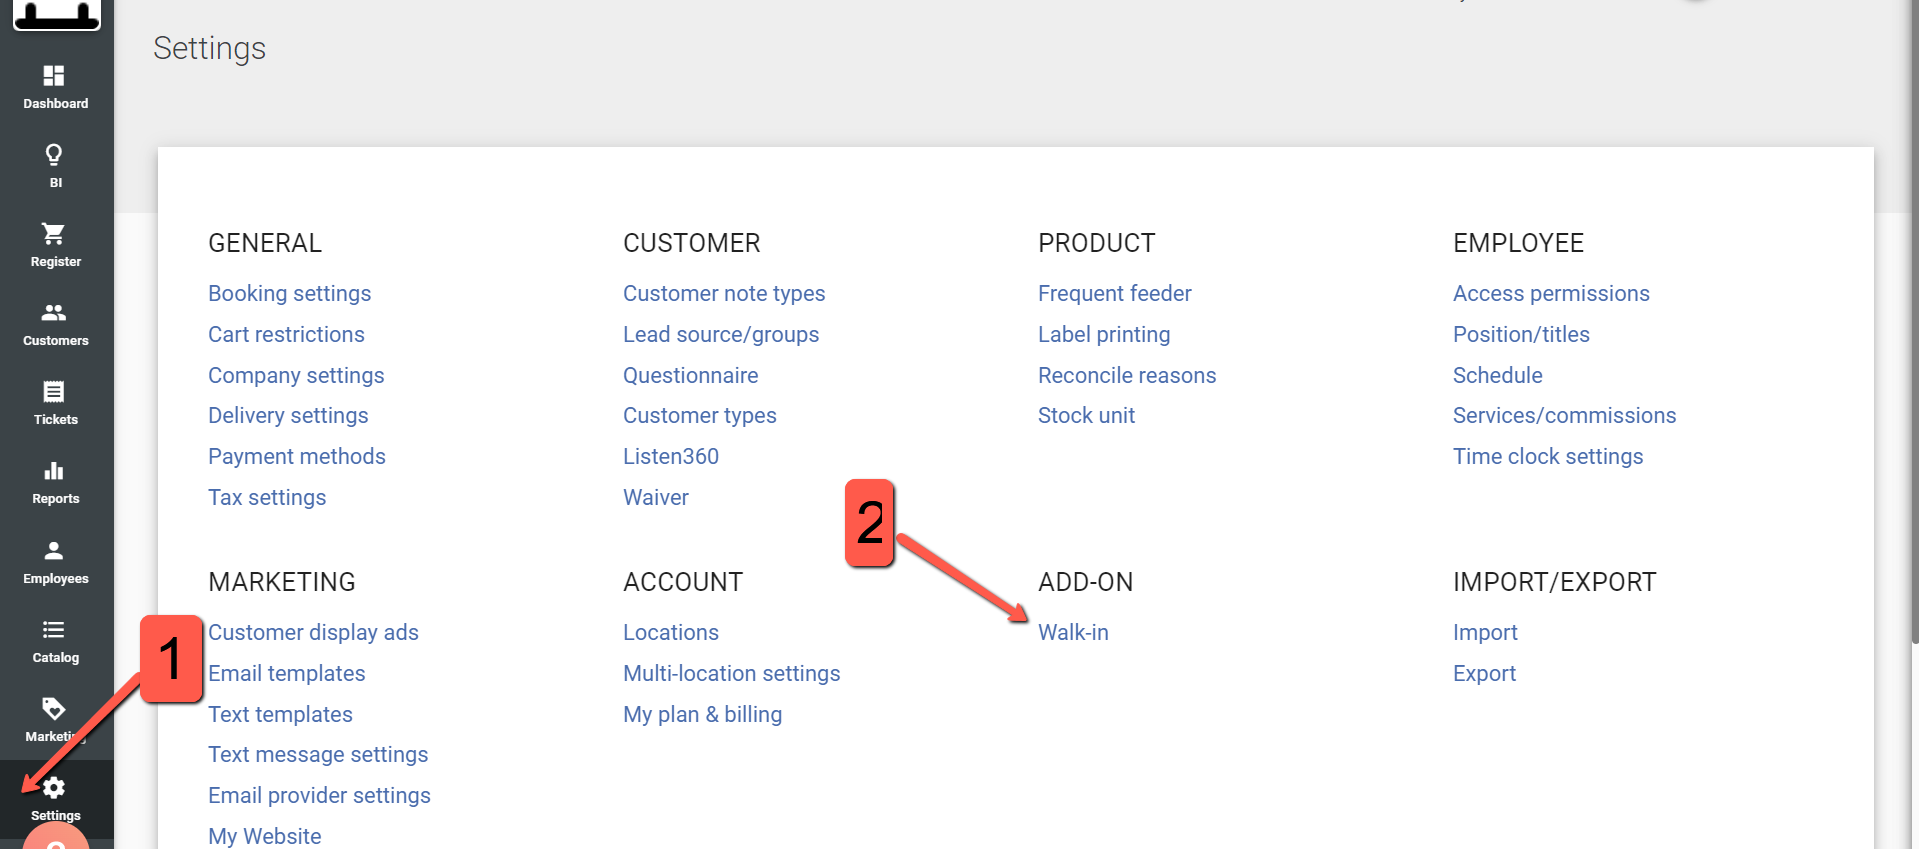Open Reports bar chart icon
The width and height of the screenshot is (1919, 849).
coord(54,471)
